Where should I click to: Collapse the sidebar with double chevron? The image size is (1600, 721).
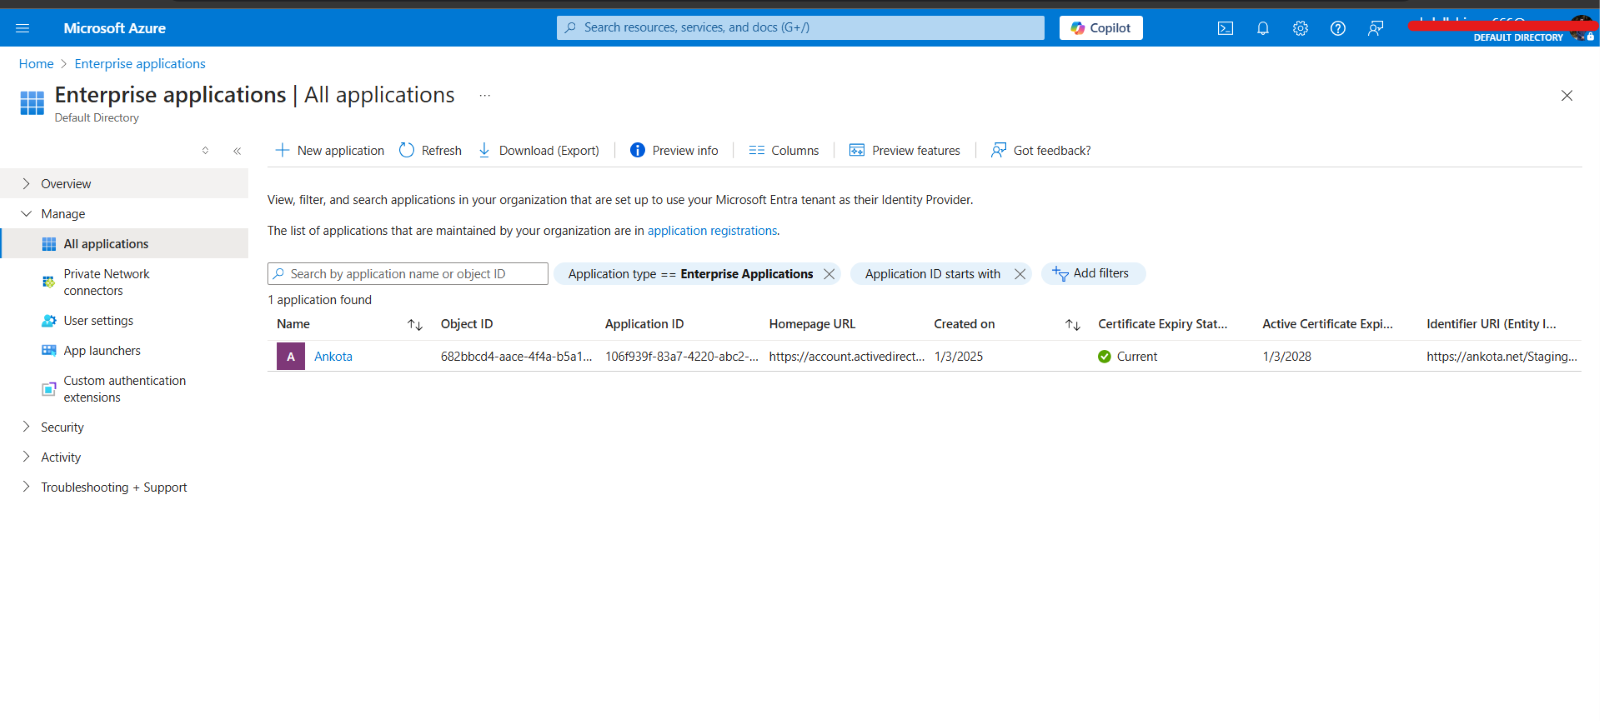click(x=237, y=151)
